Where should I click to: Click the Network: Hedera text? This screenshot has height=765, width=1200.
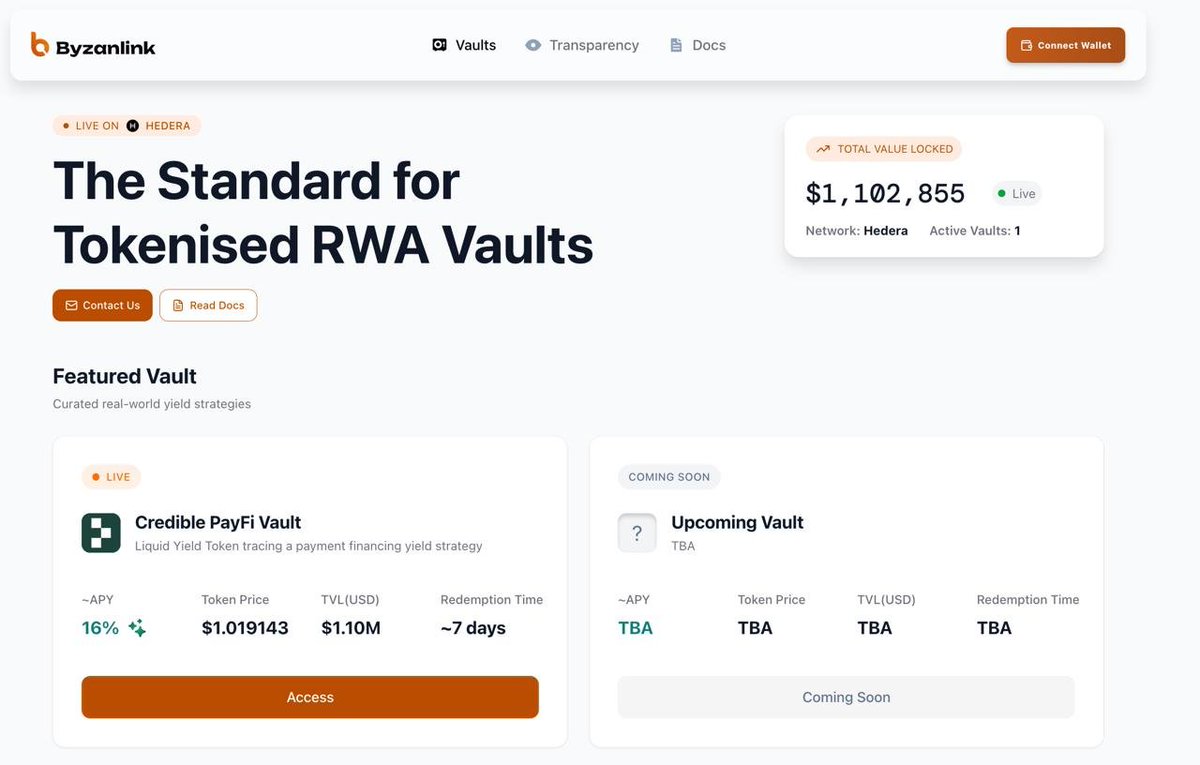pos(857,231)
